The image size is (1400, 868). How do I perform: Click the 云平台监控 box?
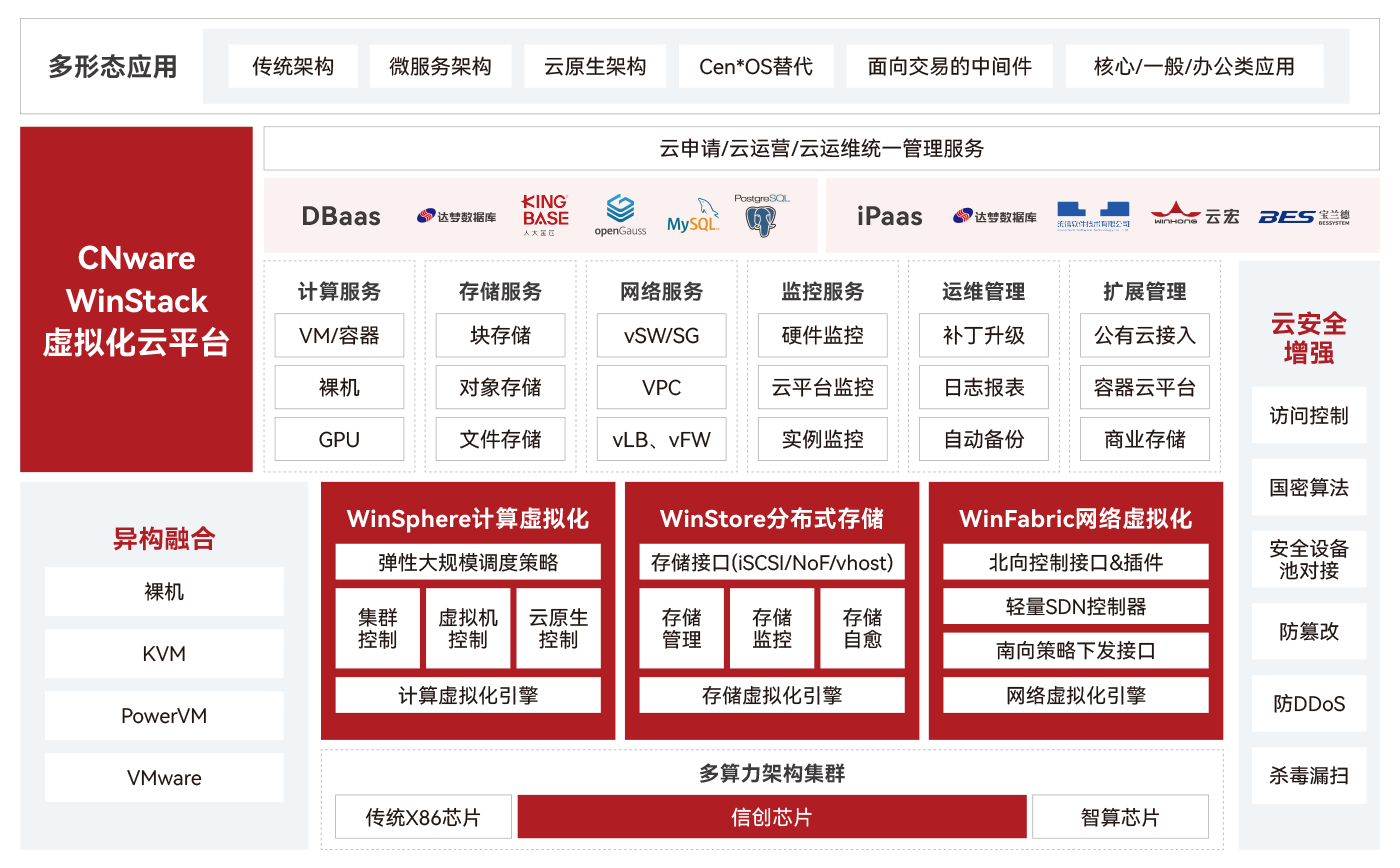tap(822, 387)
